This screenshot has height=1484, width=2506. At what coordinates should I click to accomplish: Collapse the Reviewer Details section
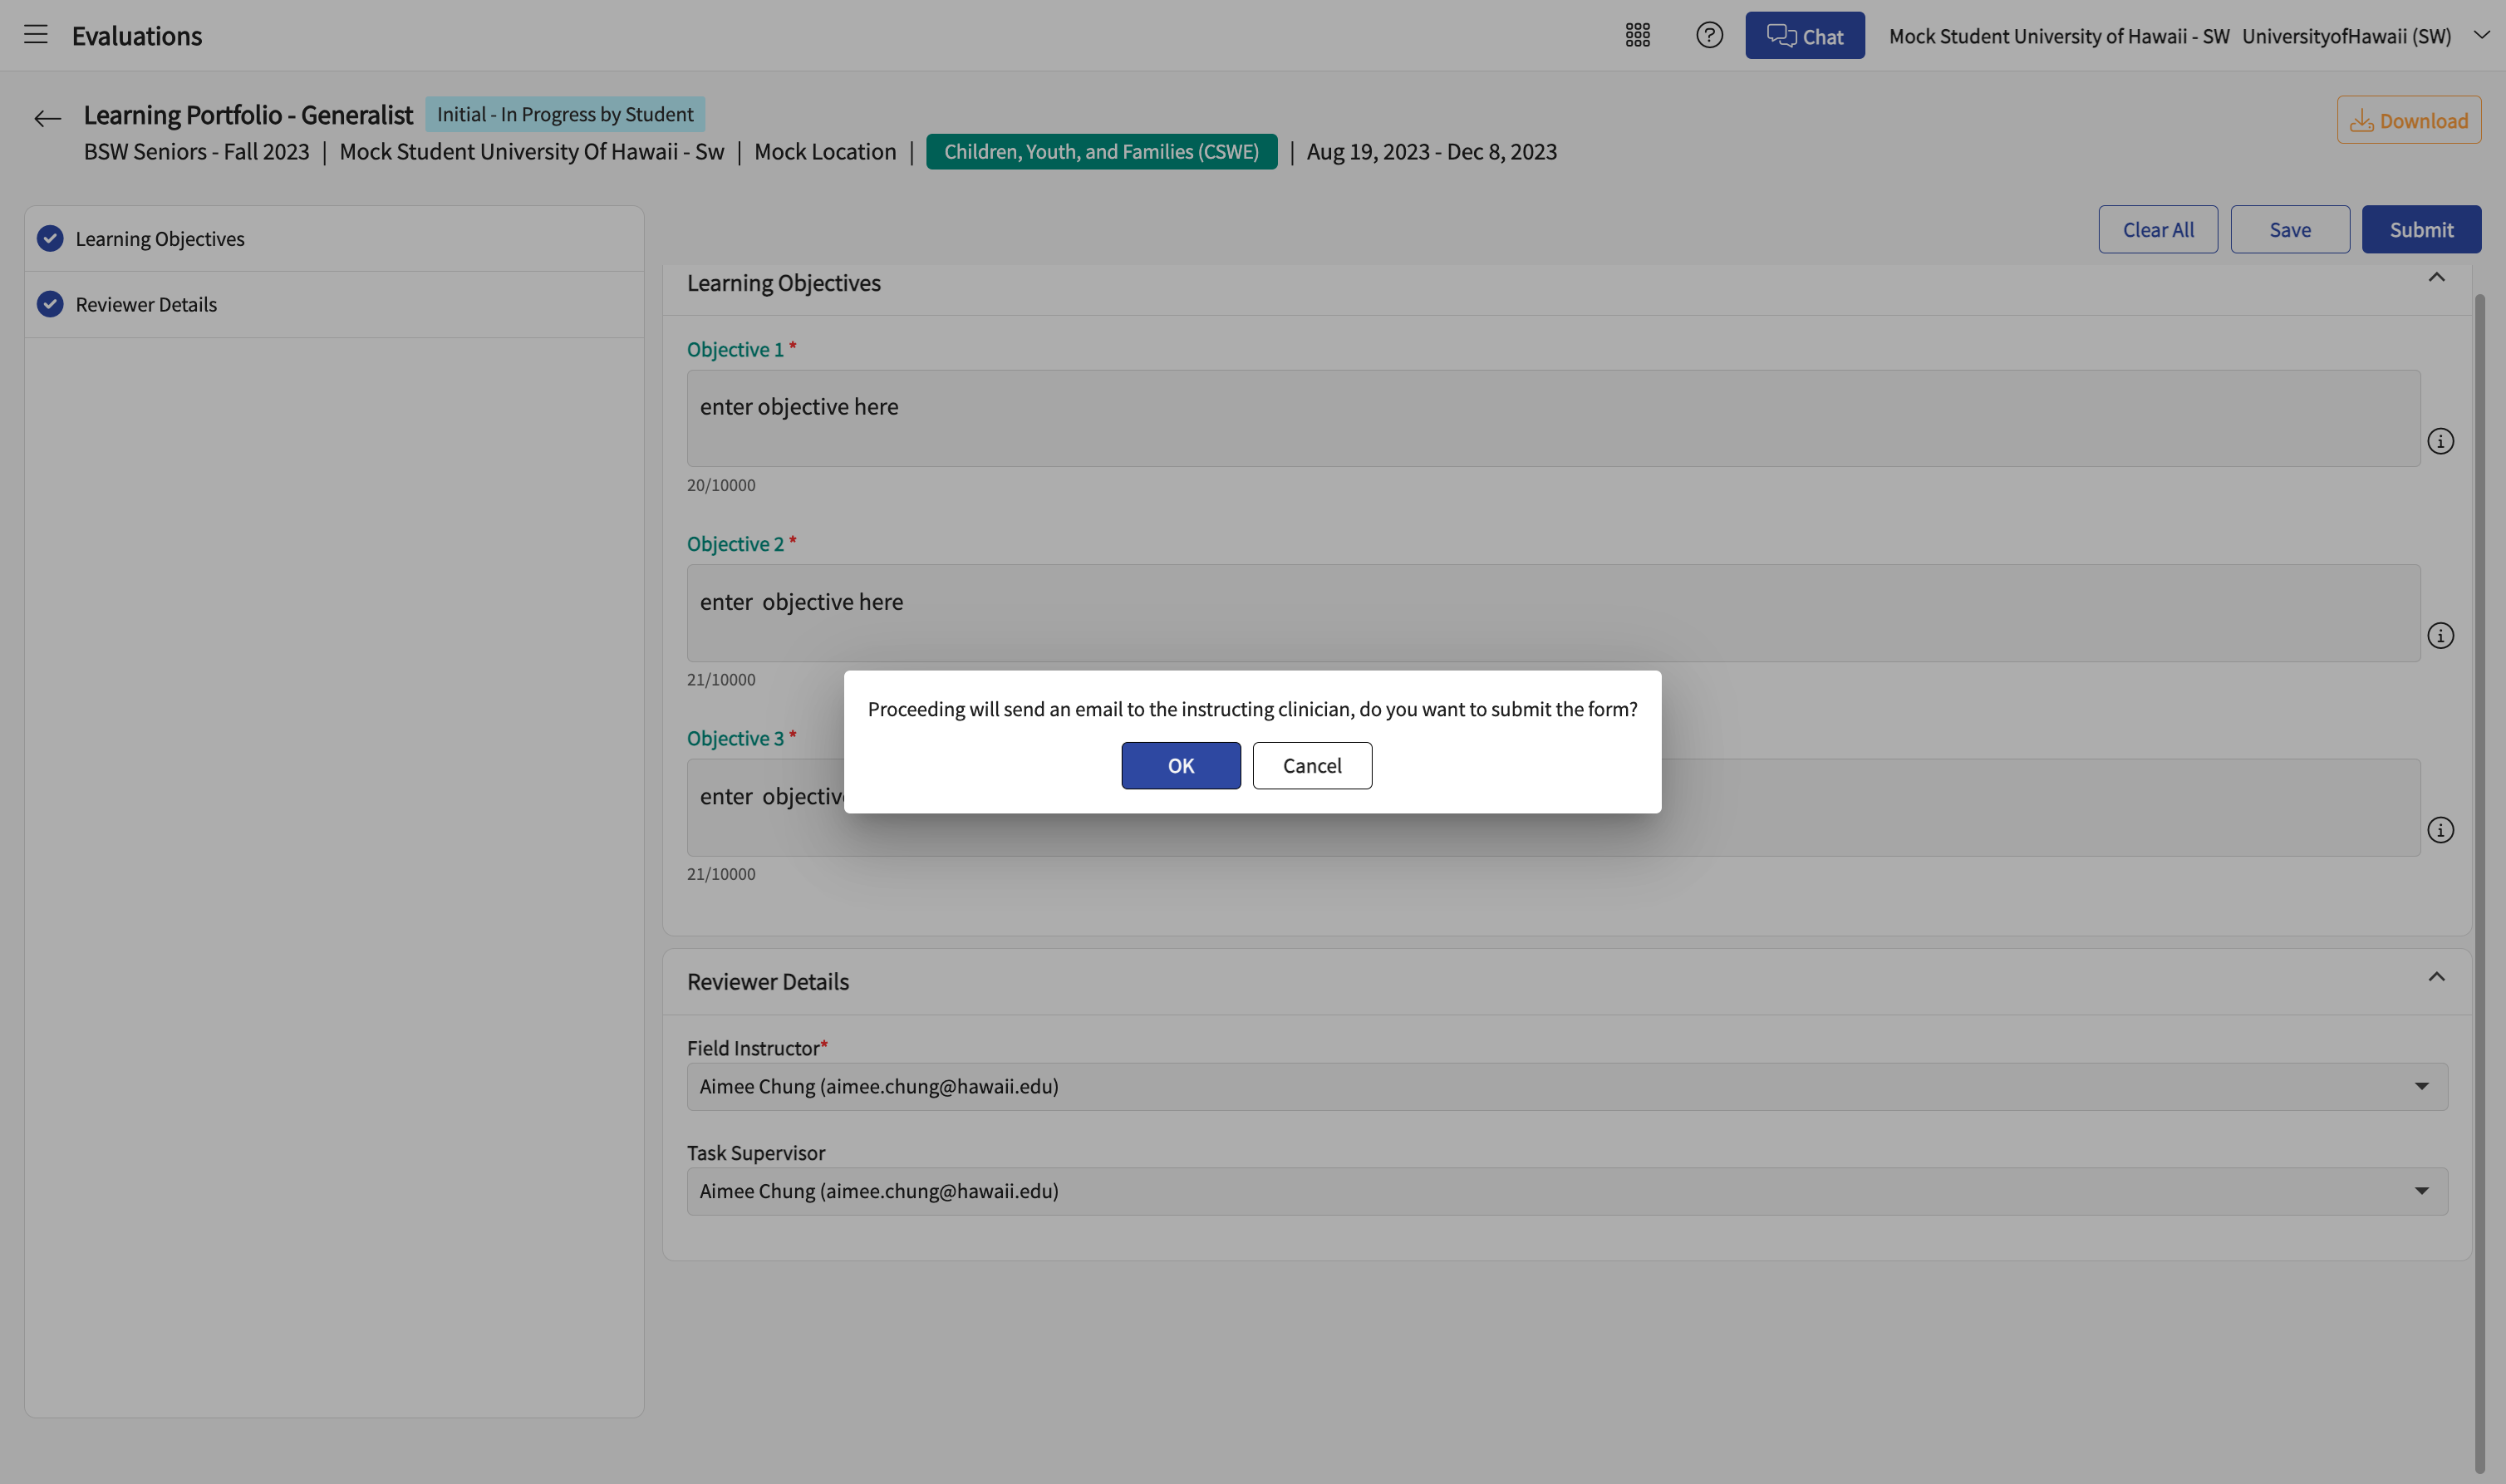2437,977
